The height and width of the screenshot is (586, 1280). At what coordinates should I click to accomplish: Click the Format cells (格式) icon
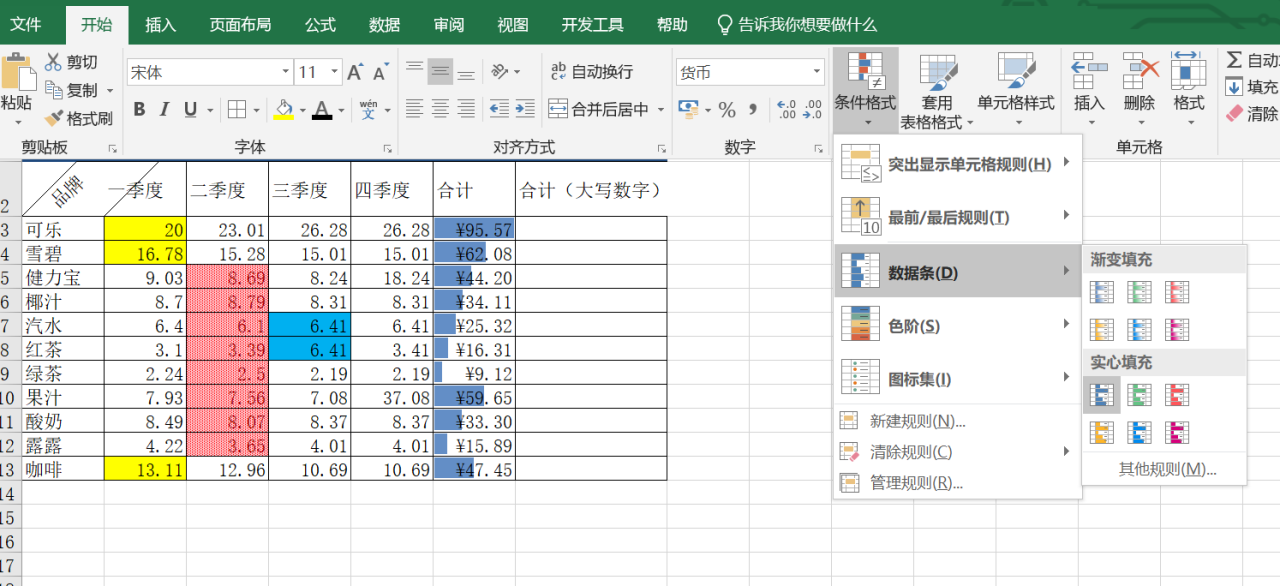coord(1188,70)
